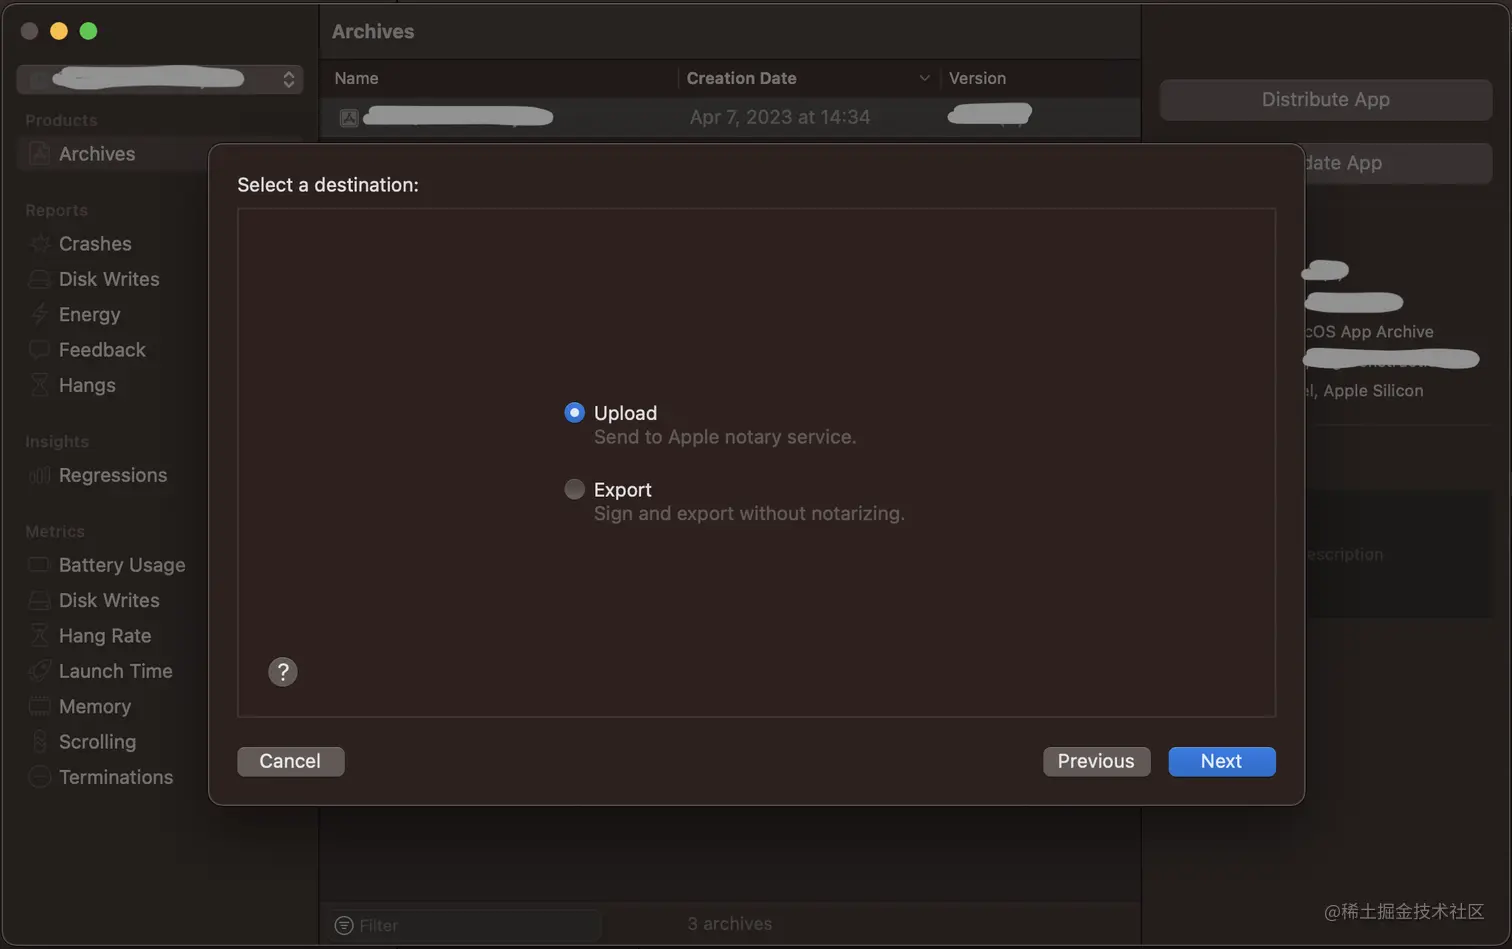This screenshot has width=1512, height=949.
Task: View the Memory metric
Action: 90,706
